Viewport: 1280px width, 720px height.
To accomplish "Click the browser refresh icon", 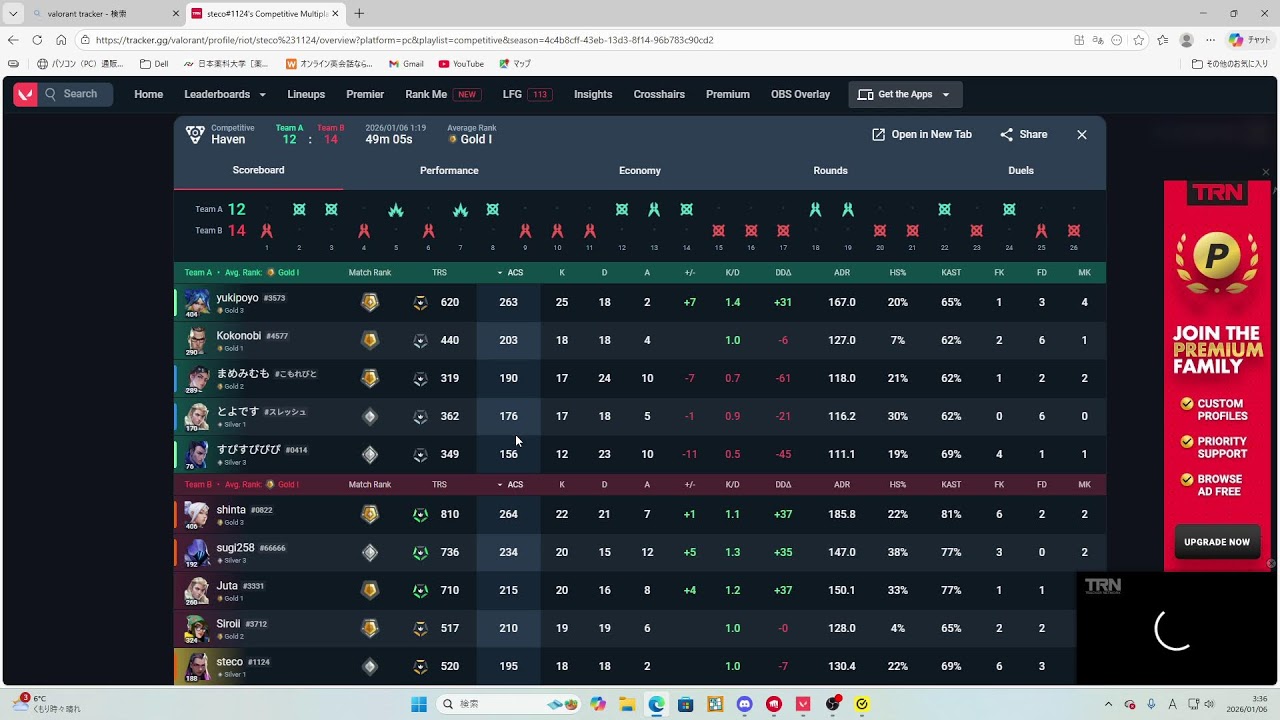I will point(37,40).
